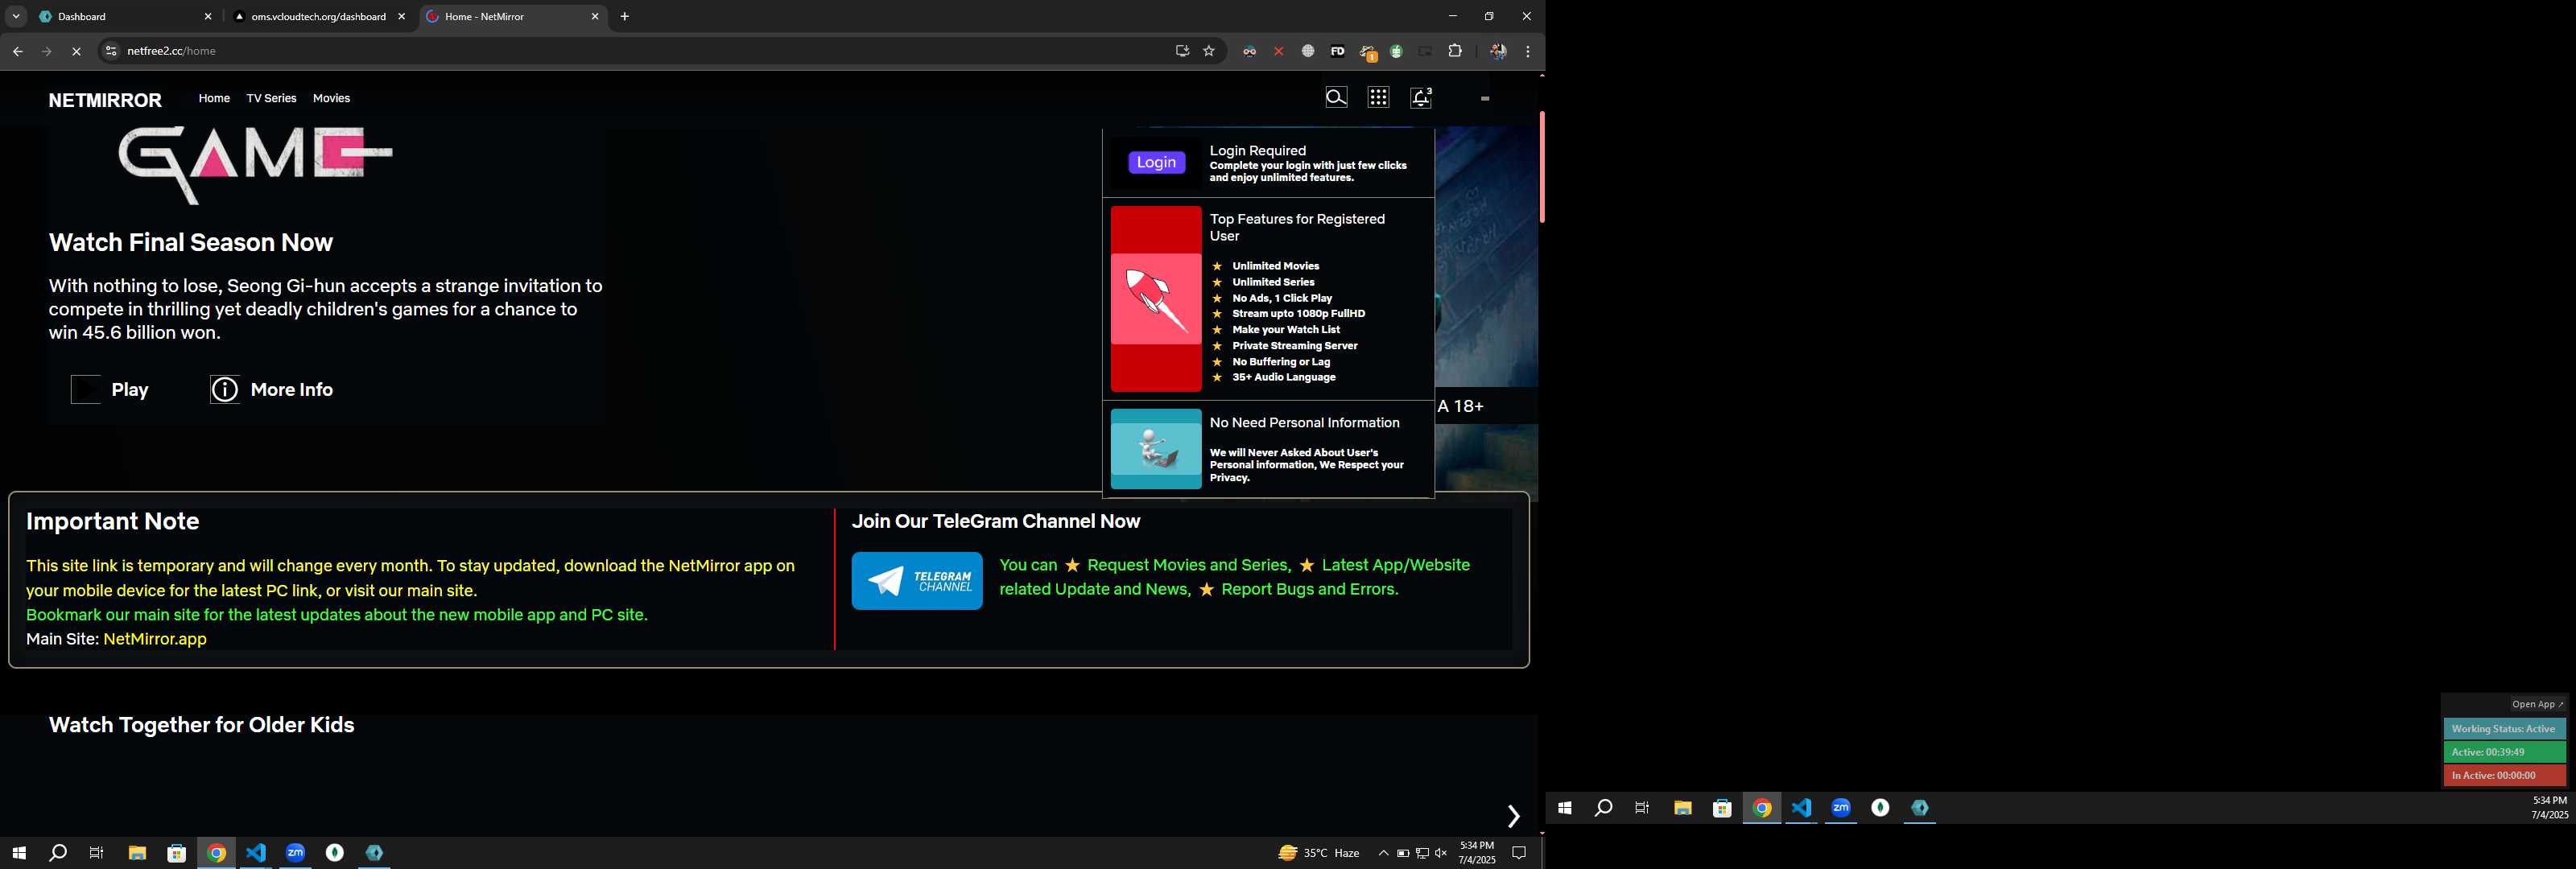This screenshot has width=2576, height=869.
Task: Click the robot with laptop image
Action: (x=1156, y=449)
